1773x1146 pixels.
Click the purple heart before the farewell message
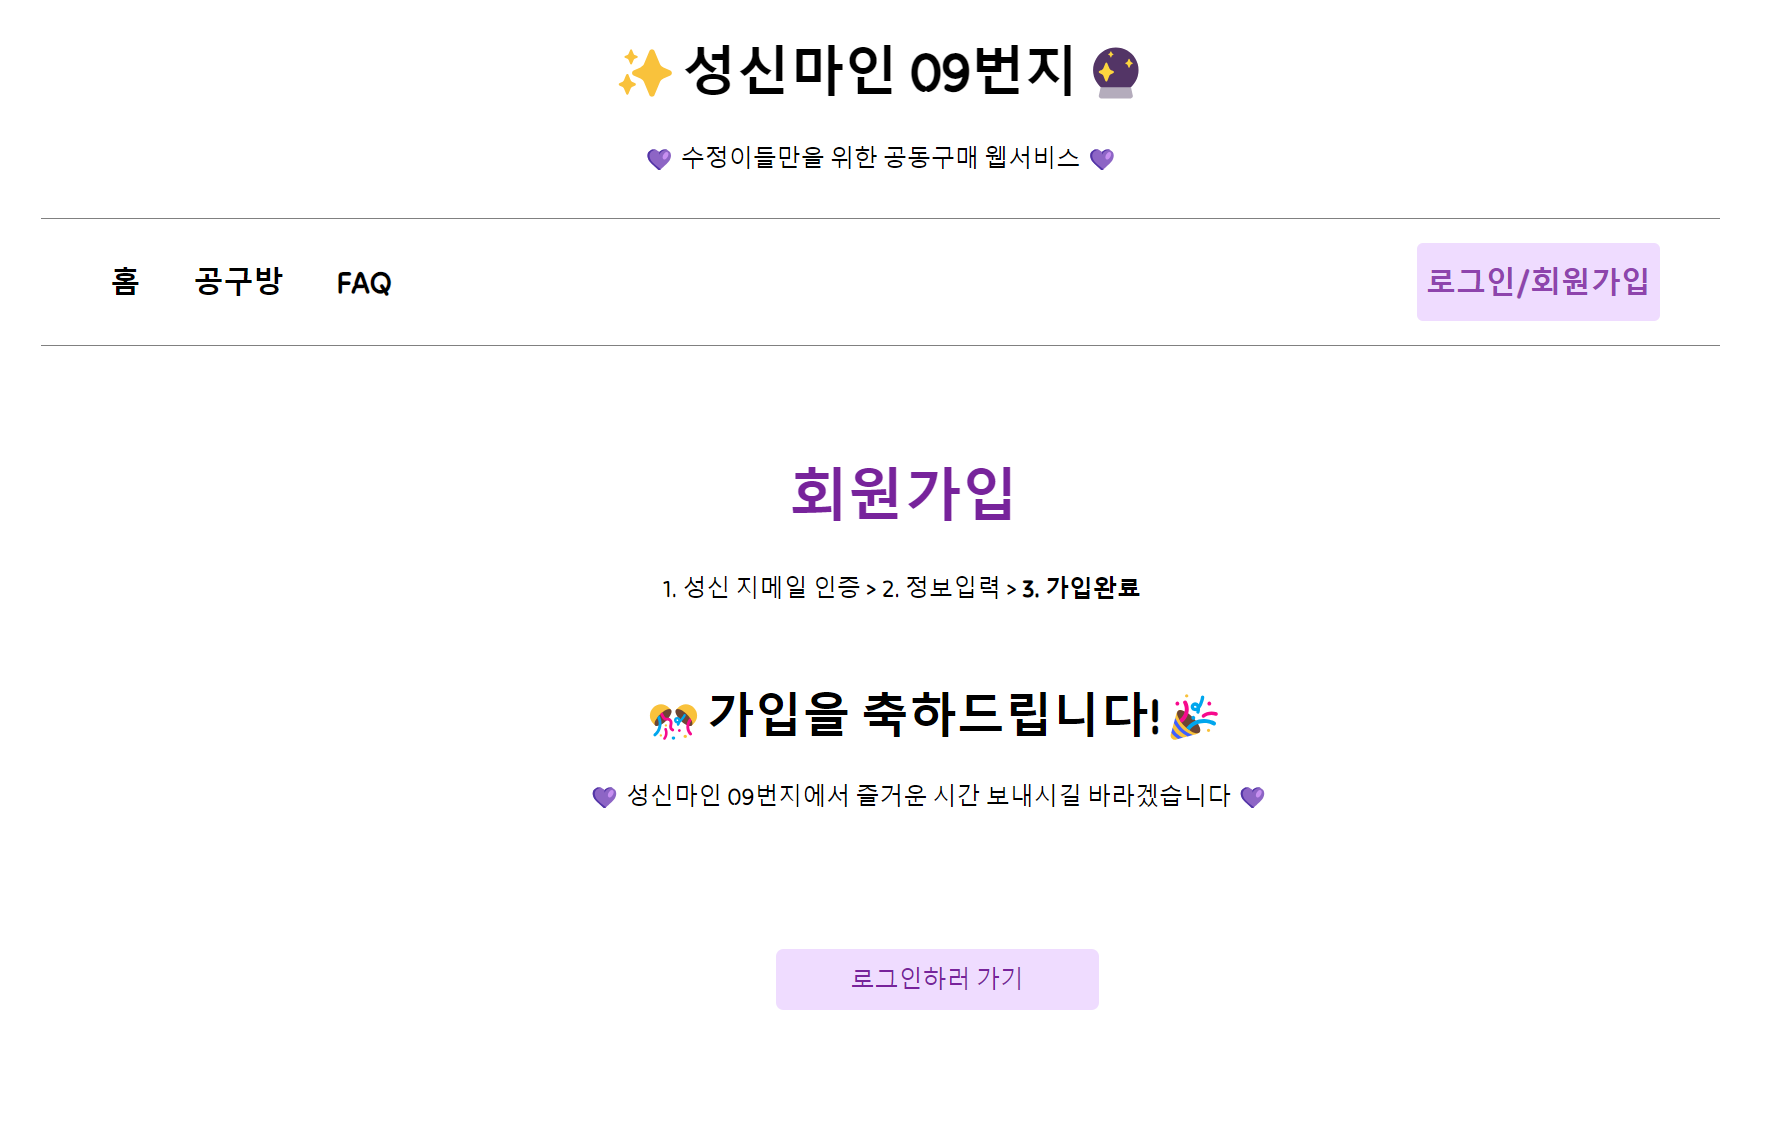click(605, 796)
